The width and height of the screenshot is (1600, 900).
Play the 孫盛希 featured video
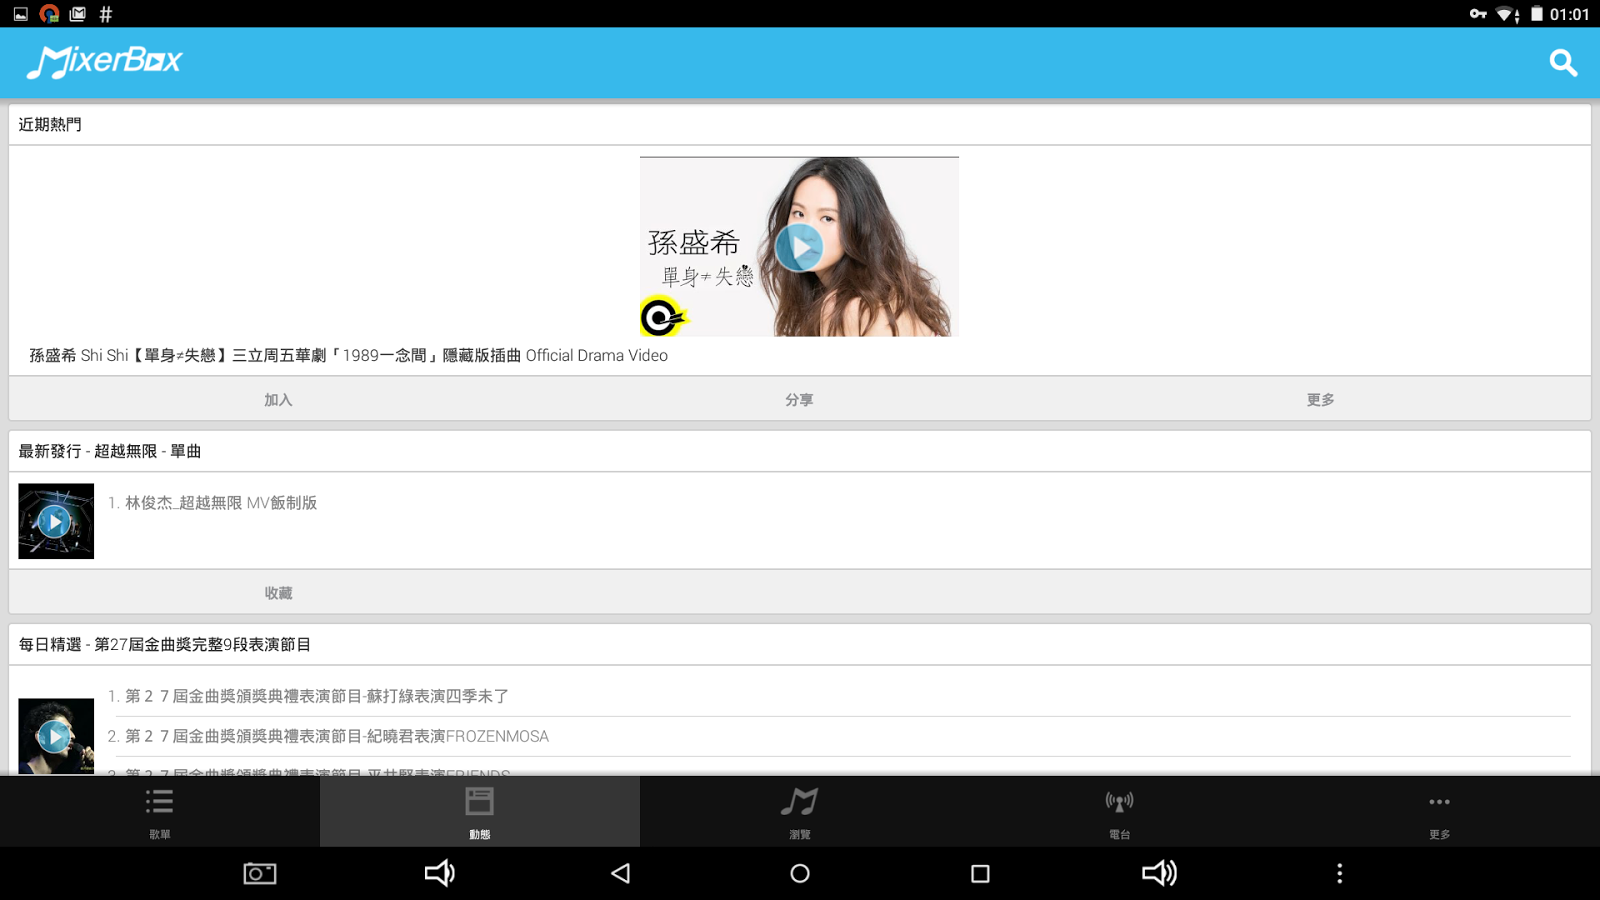(x=799, y=246)
